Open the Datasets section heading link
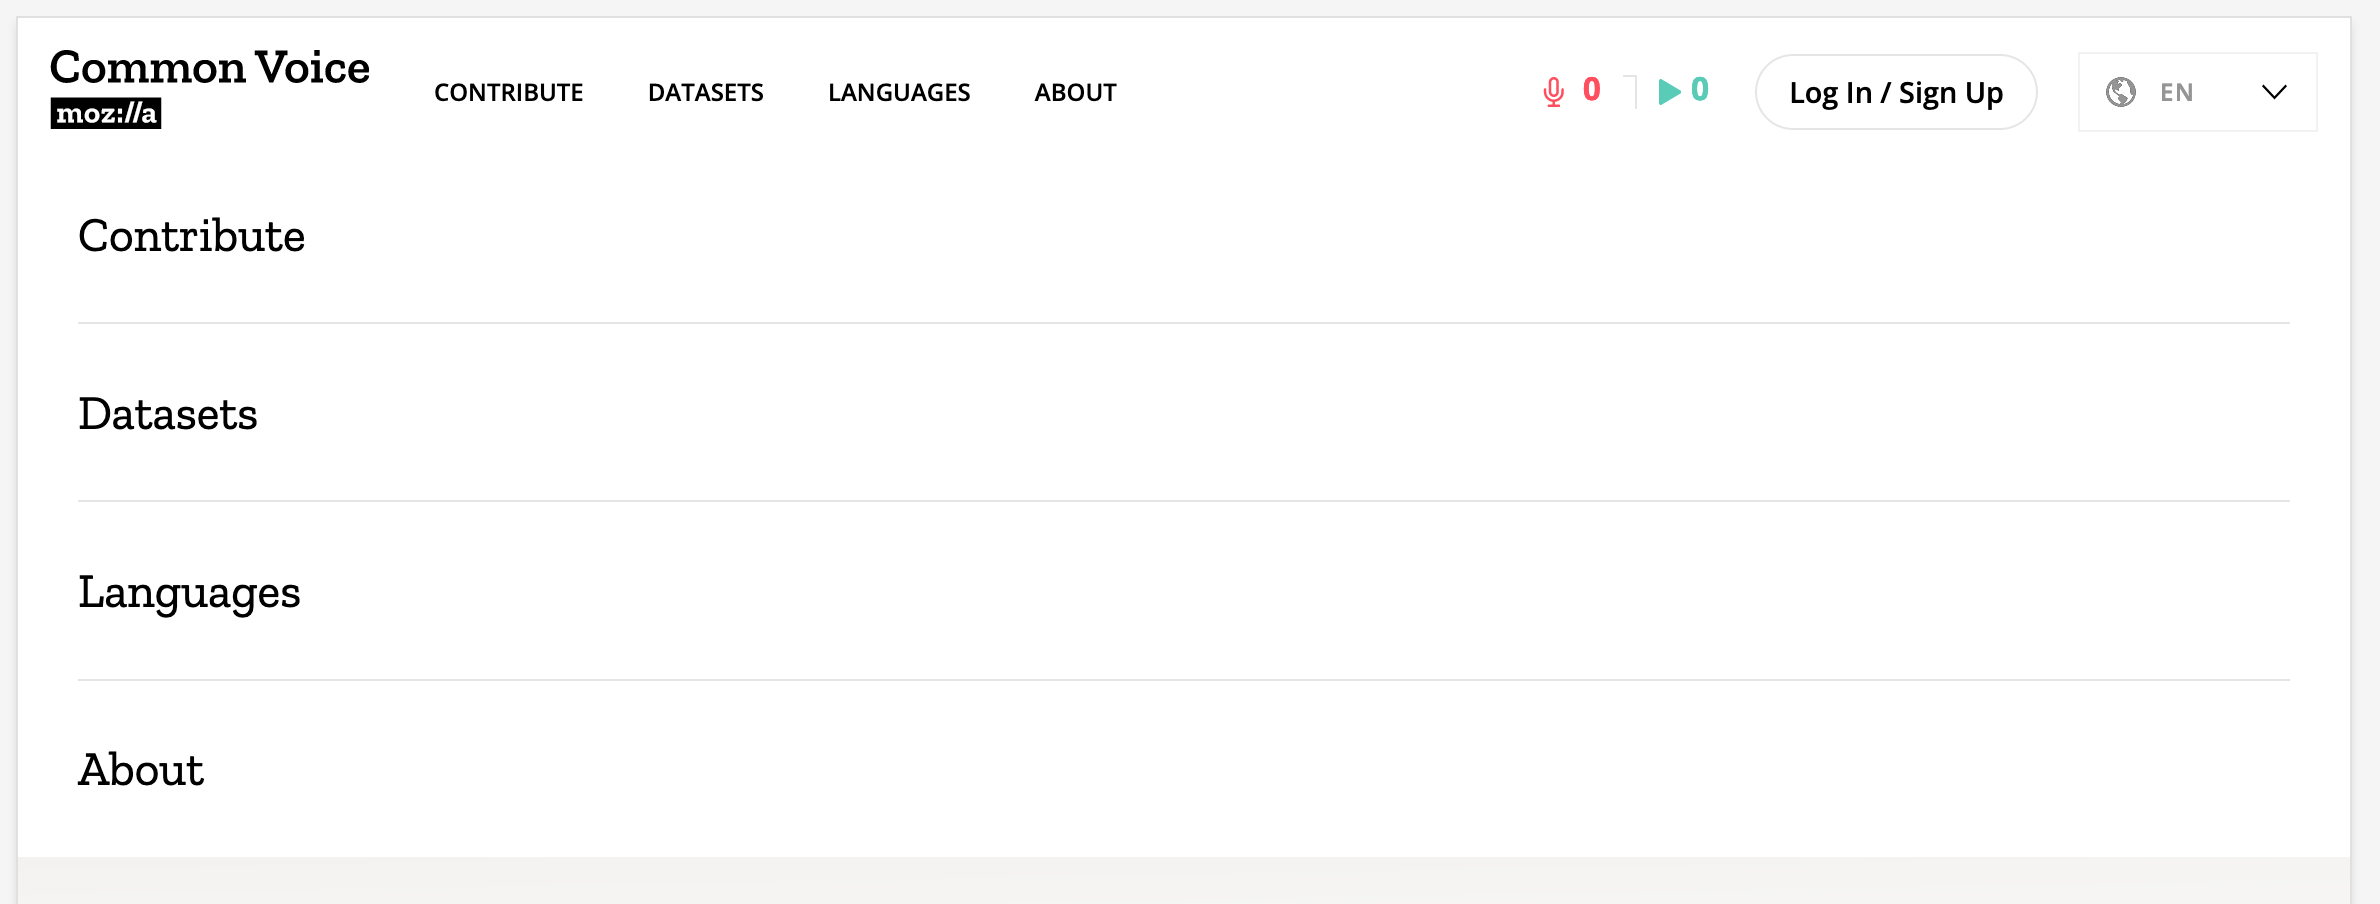This screenshot has height=904, width=2380. [x=168, y=415]
